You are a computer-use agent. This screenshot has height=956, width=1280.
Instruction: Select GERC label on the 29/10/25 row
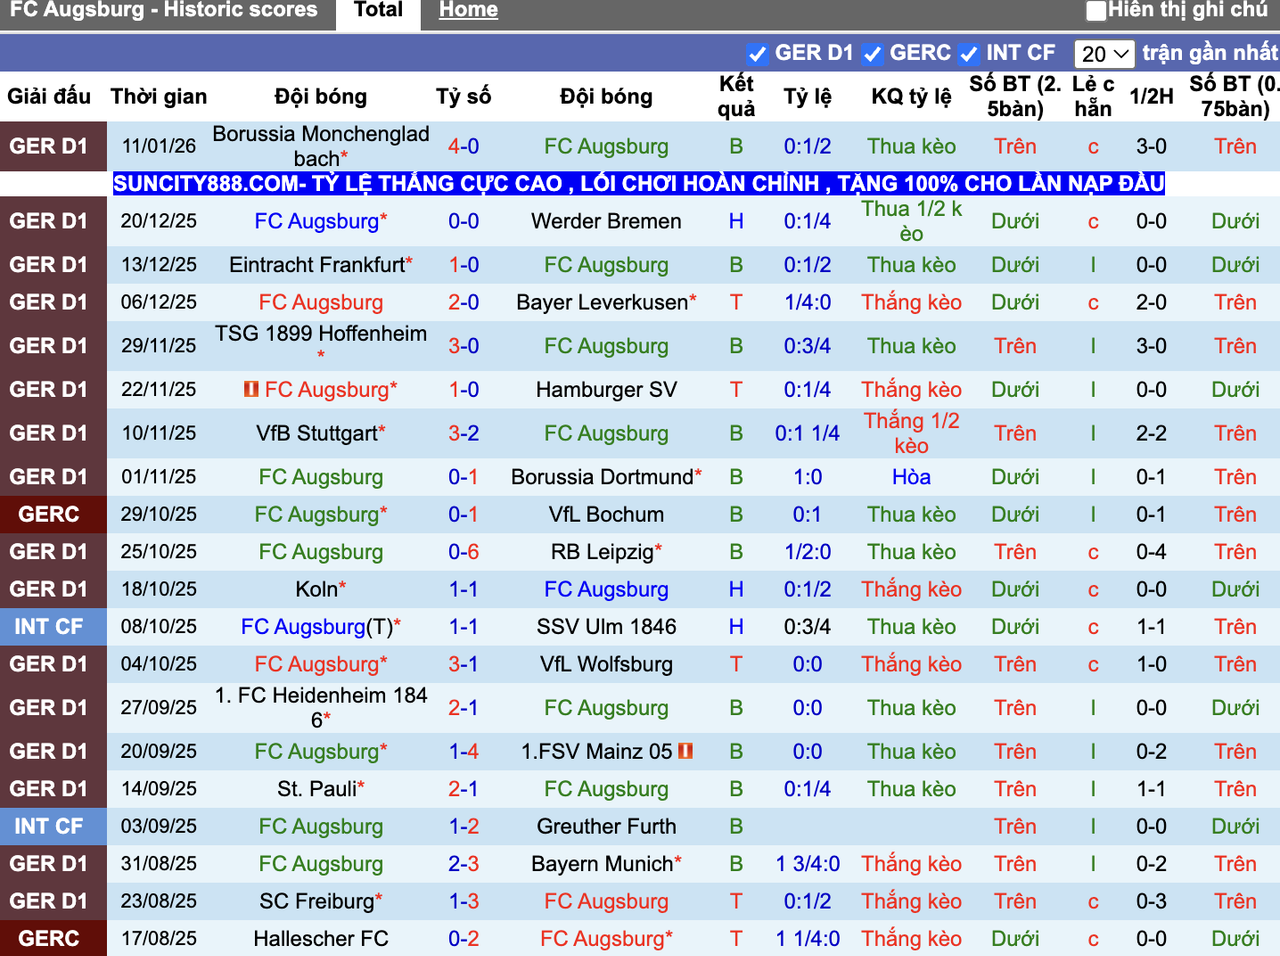[x=49, y=515]
